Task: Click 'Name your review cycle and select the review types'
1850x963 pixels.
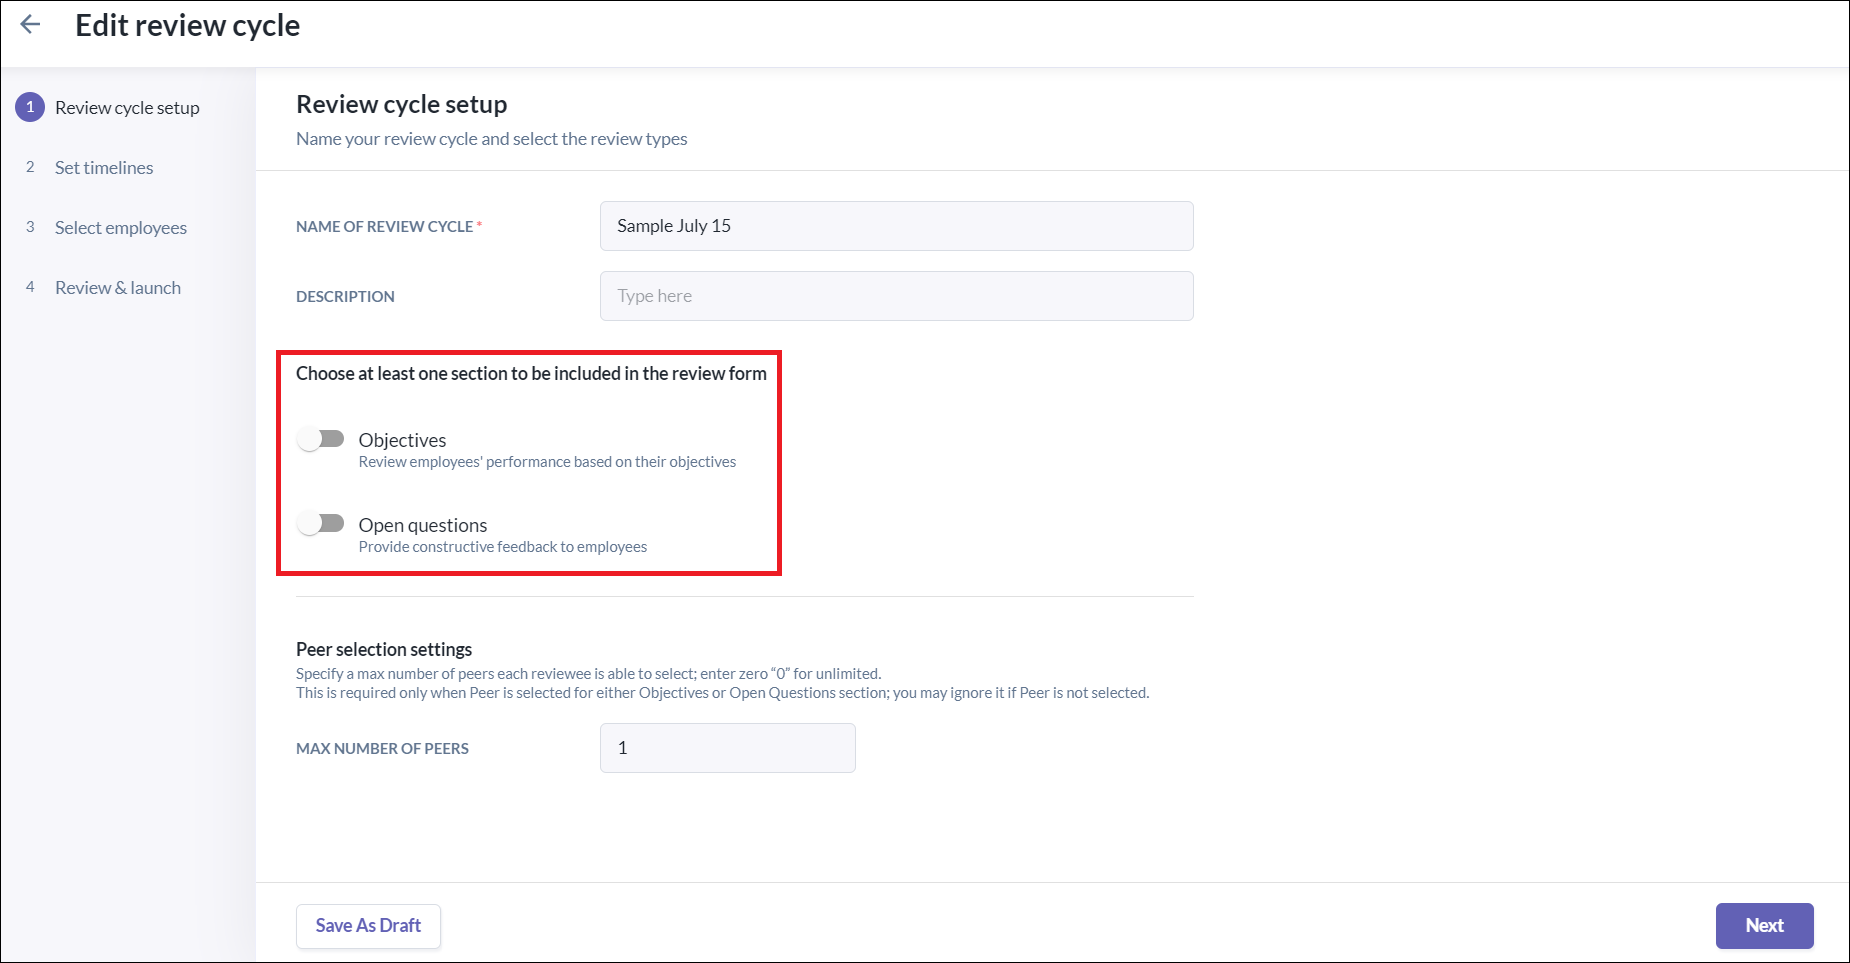Action: click(x=491, y=139)
